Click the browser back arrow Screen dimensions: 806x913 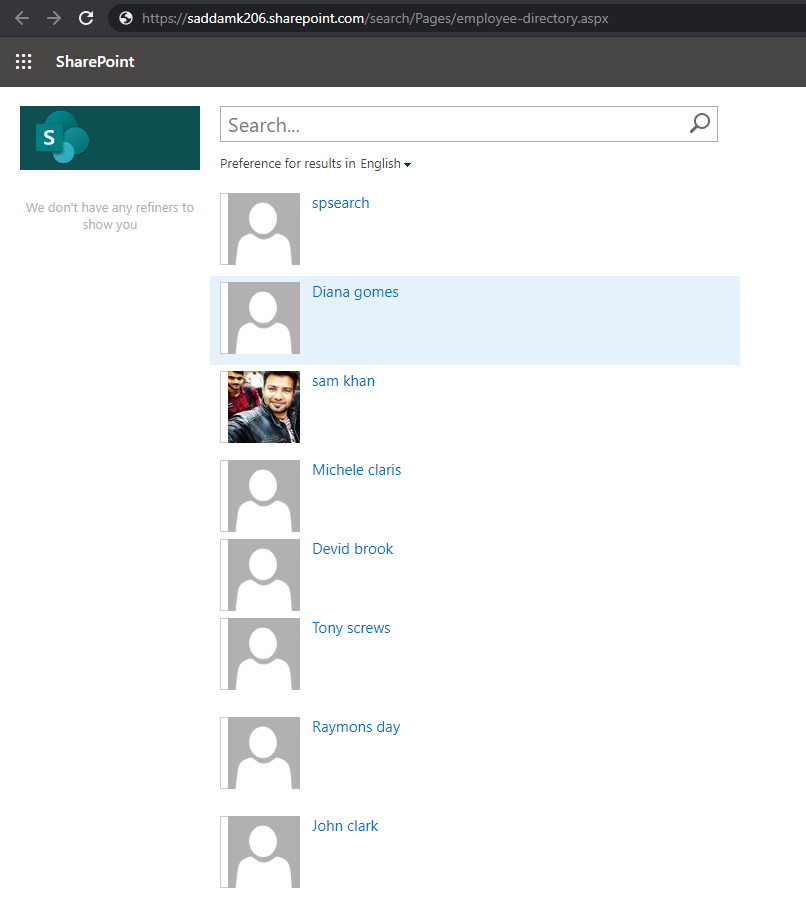tap(22, 19)
